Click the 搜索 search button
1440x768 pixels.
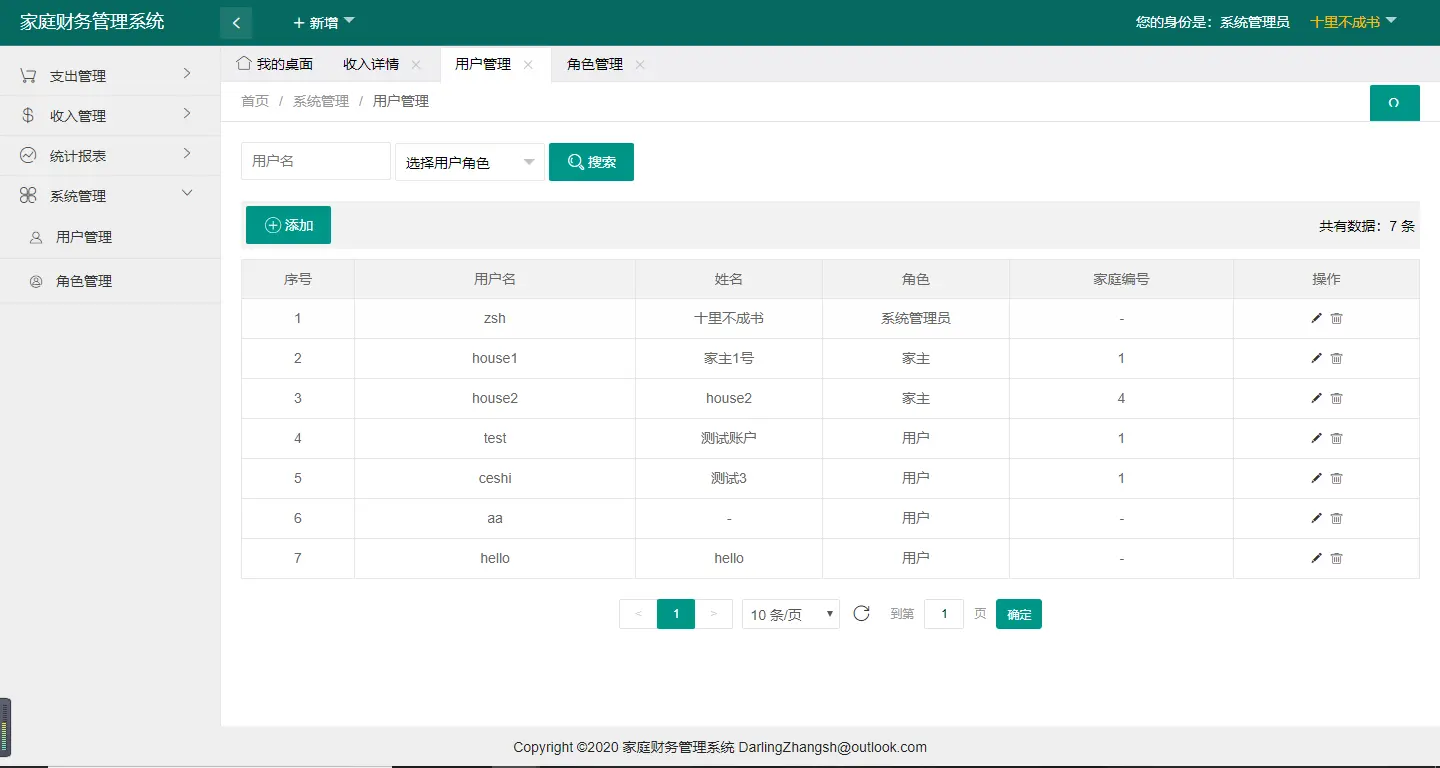coord(591,161)
